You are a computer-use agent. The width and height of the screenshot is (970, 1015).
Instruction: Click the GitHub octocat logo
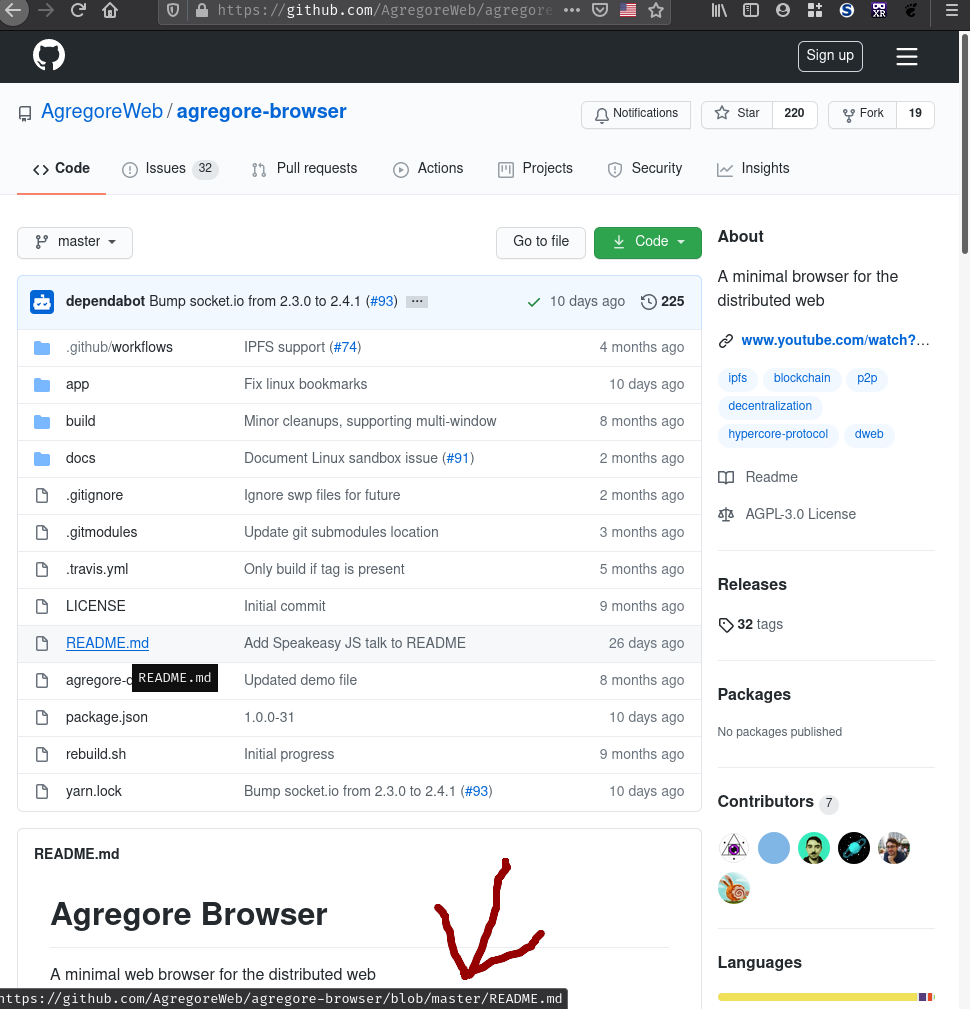coord(48,55)
